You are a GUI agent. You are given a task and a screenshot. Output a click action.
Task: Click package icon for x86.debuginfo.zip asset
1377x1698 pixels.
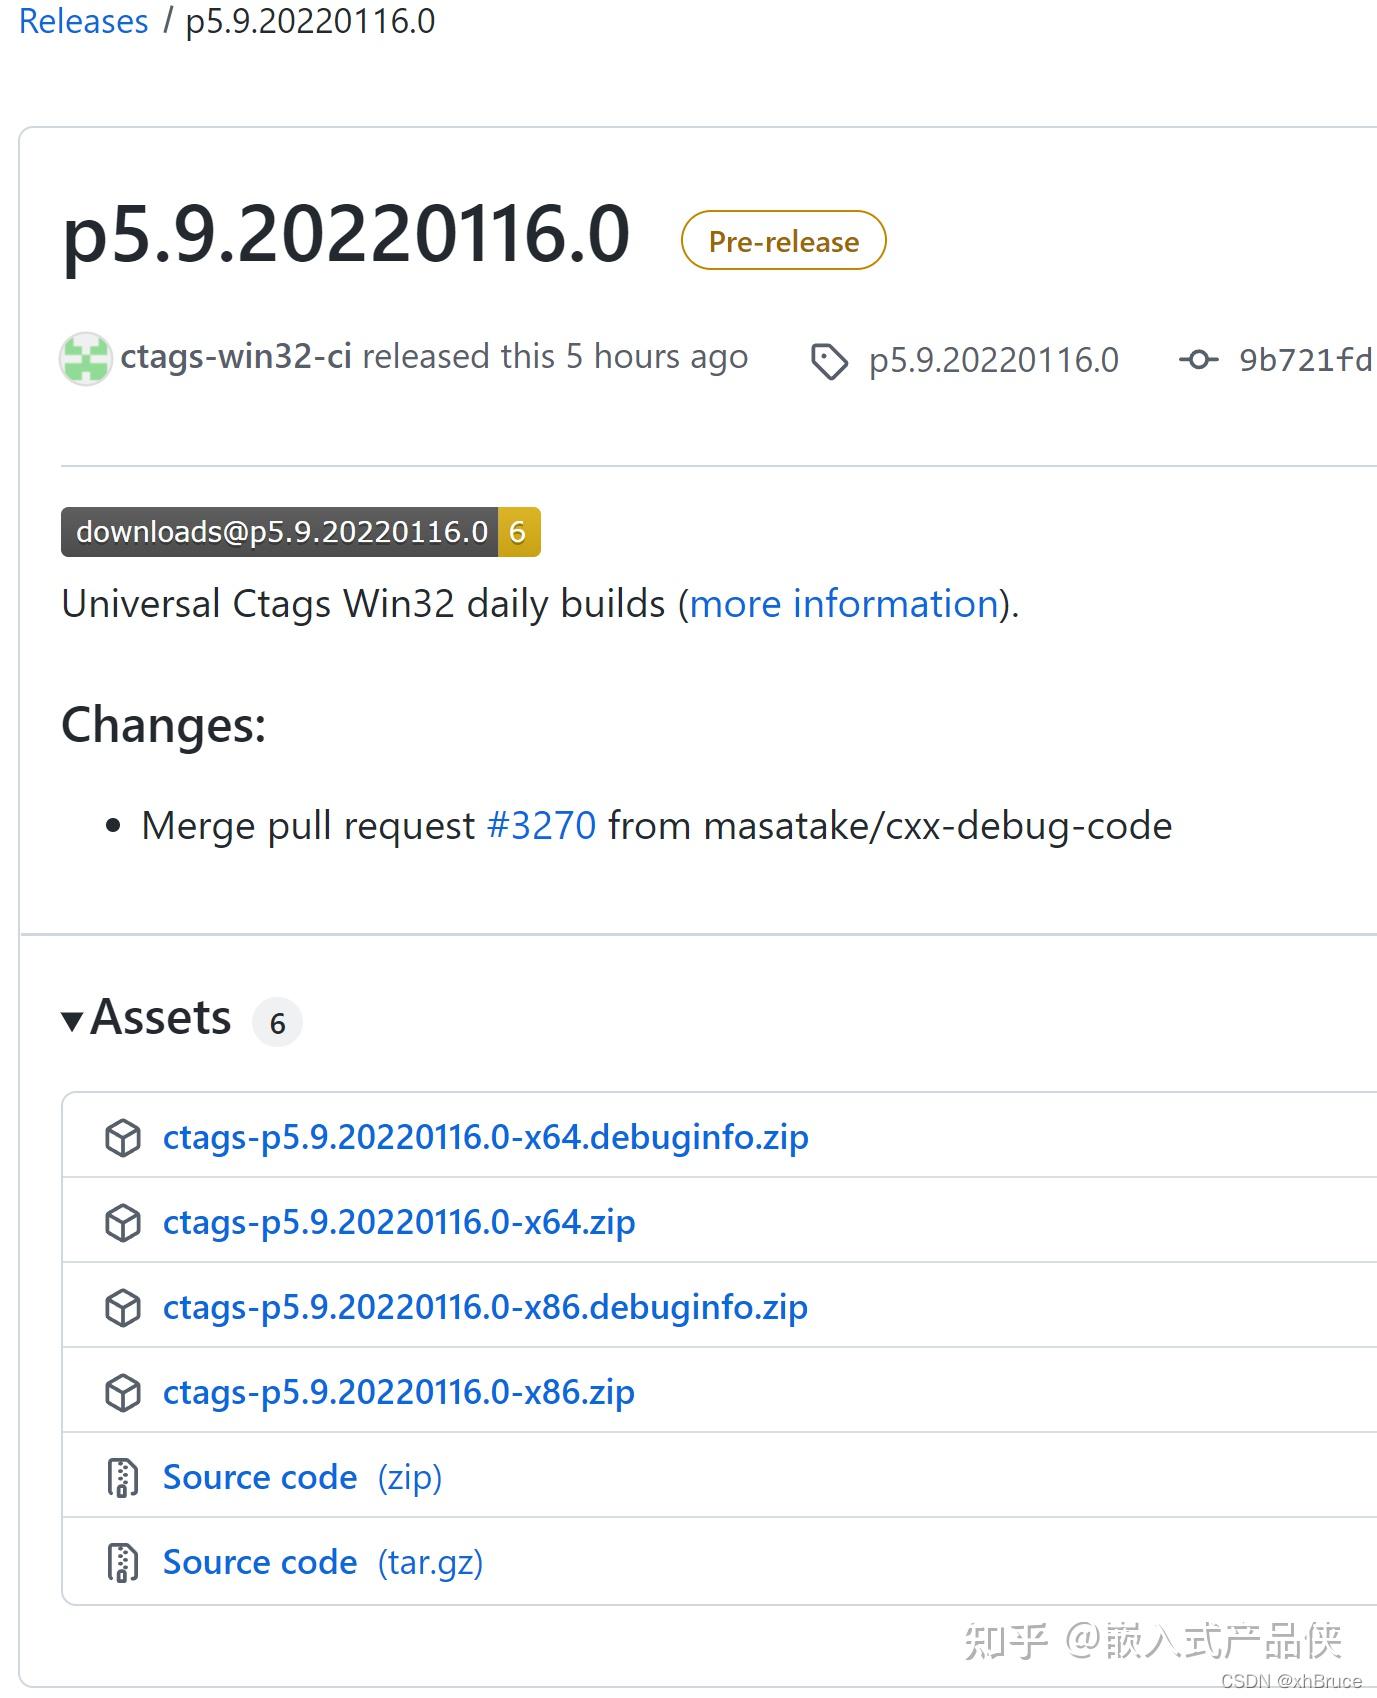click(x=123, y=1308)
